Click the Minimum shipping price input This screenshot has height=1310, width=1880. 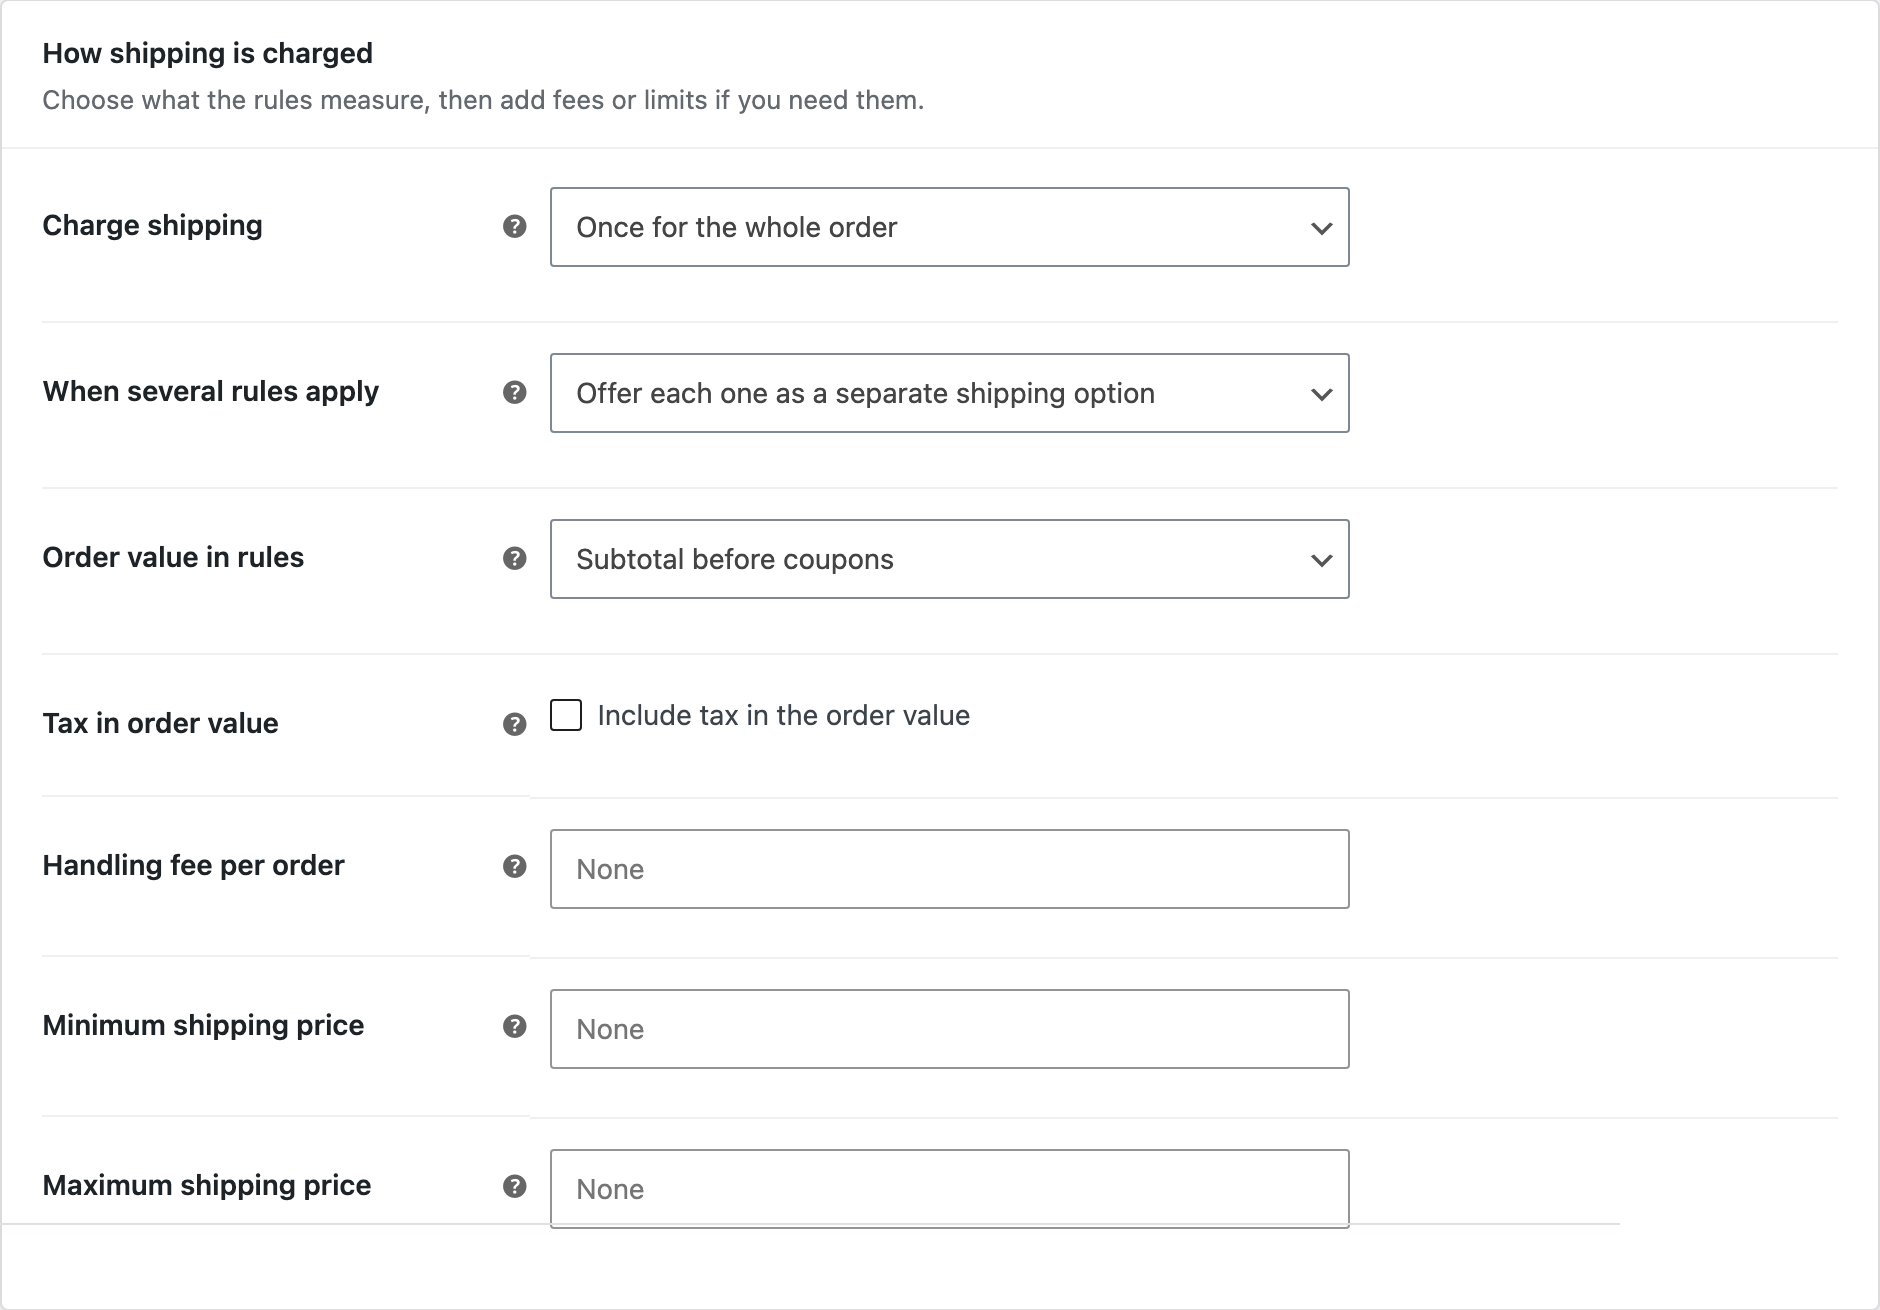(949, 1029)
